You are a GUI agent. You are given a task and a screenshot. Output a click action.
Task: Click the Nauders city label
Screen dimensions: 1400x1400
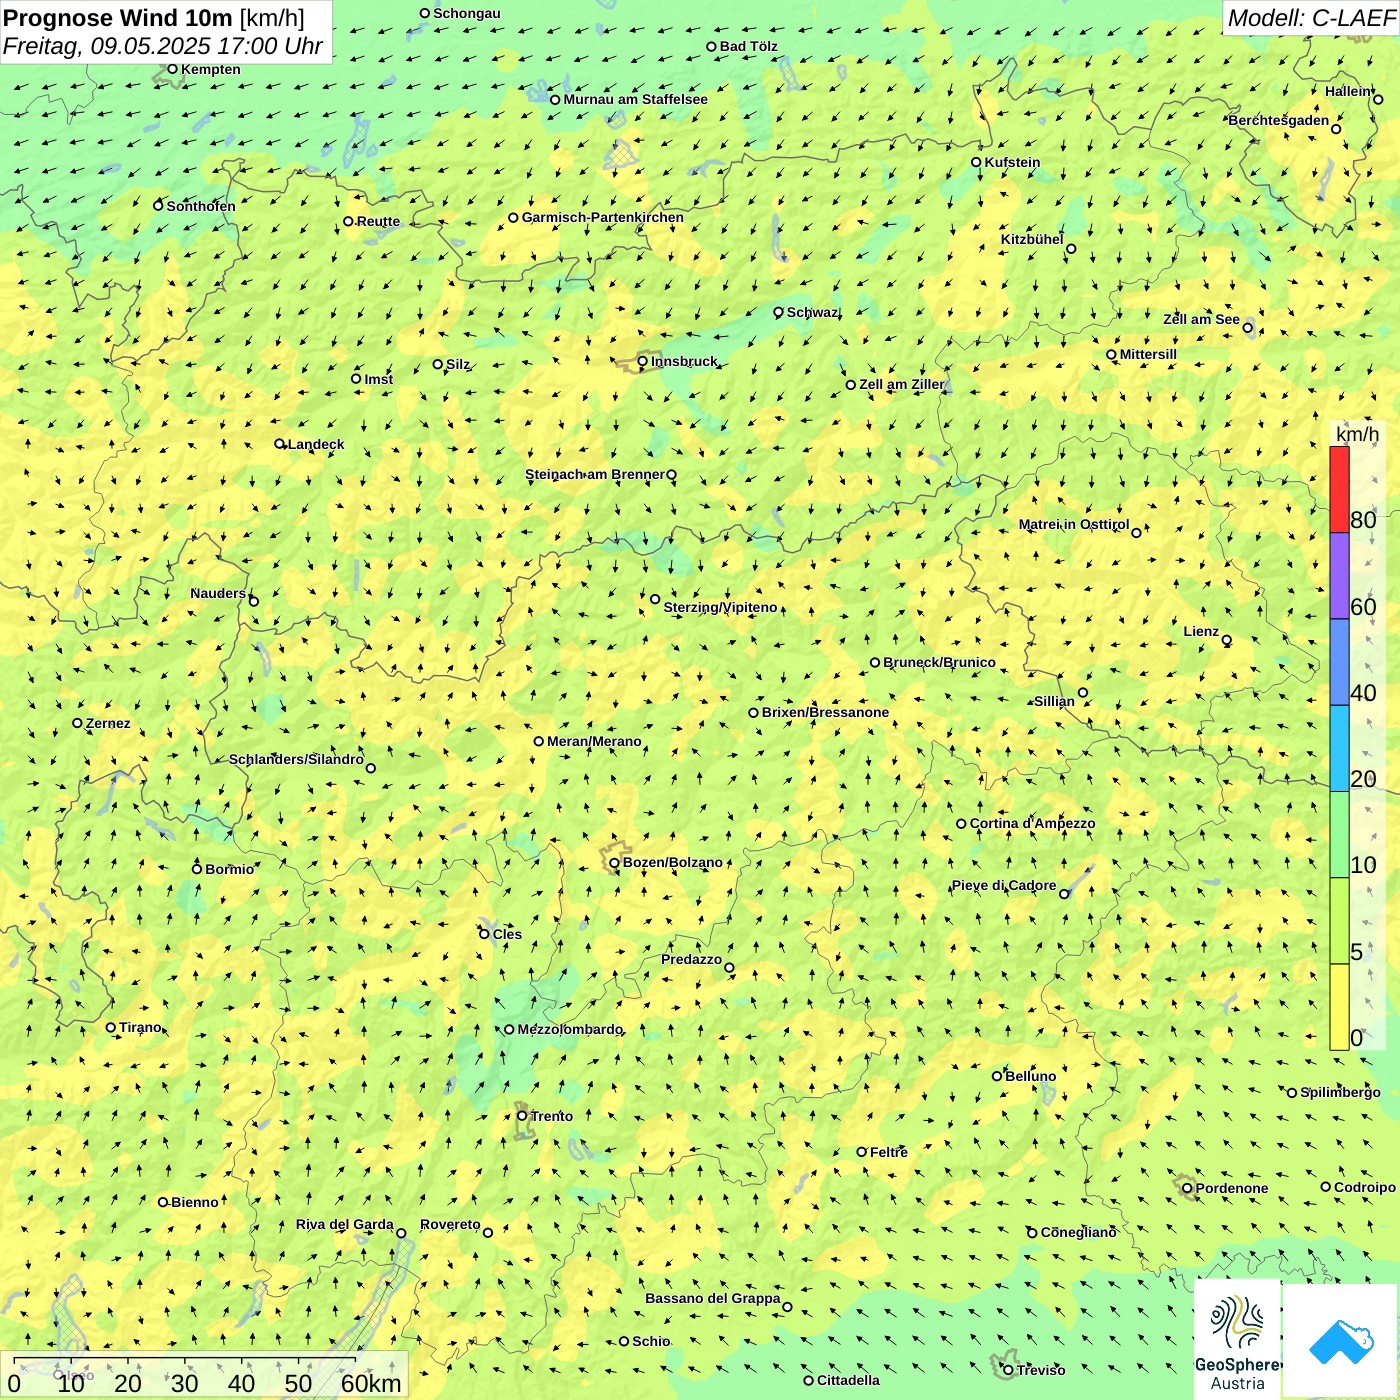[218, 593]
